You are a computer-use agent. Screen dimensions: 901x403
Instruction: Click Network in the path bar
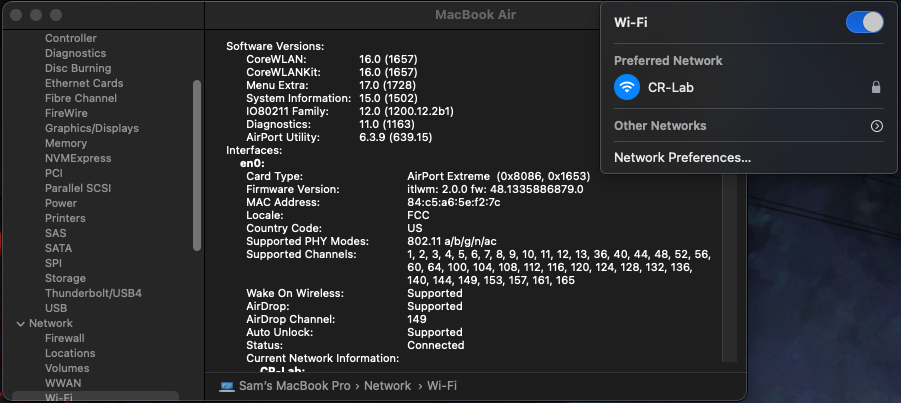pos(387,386)
